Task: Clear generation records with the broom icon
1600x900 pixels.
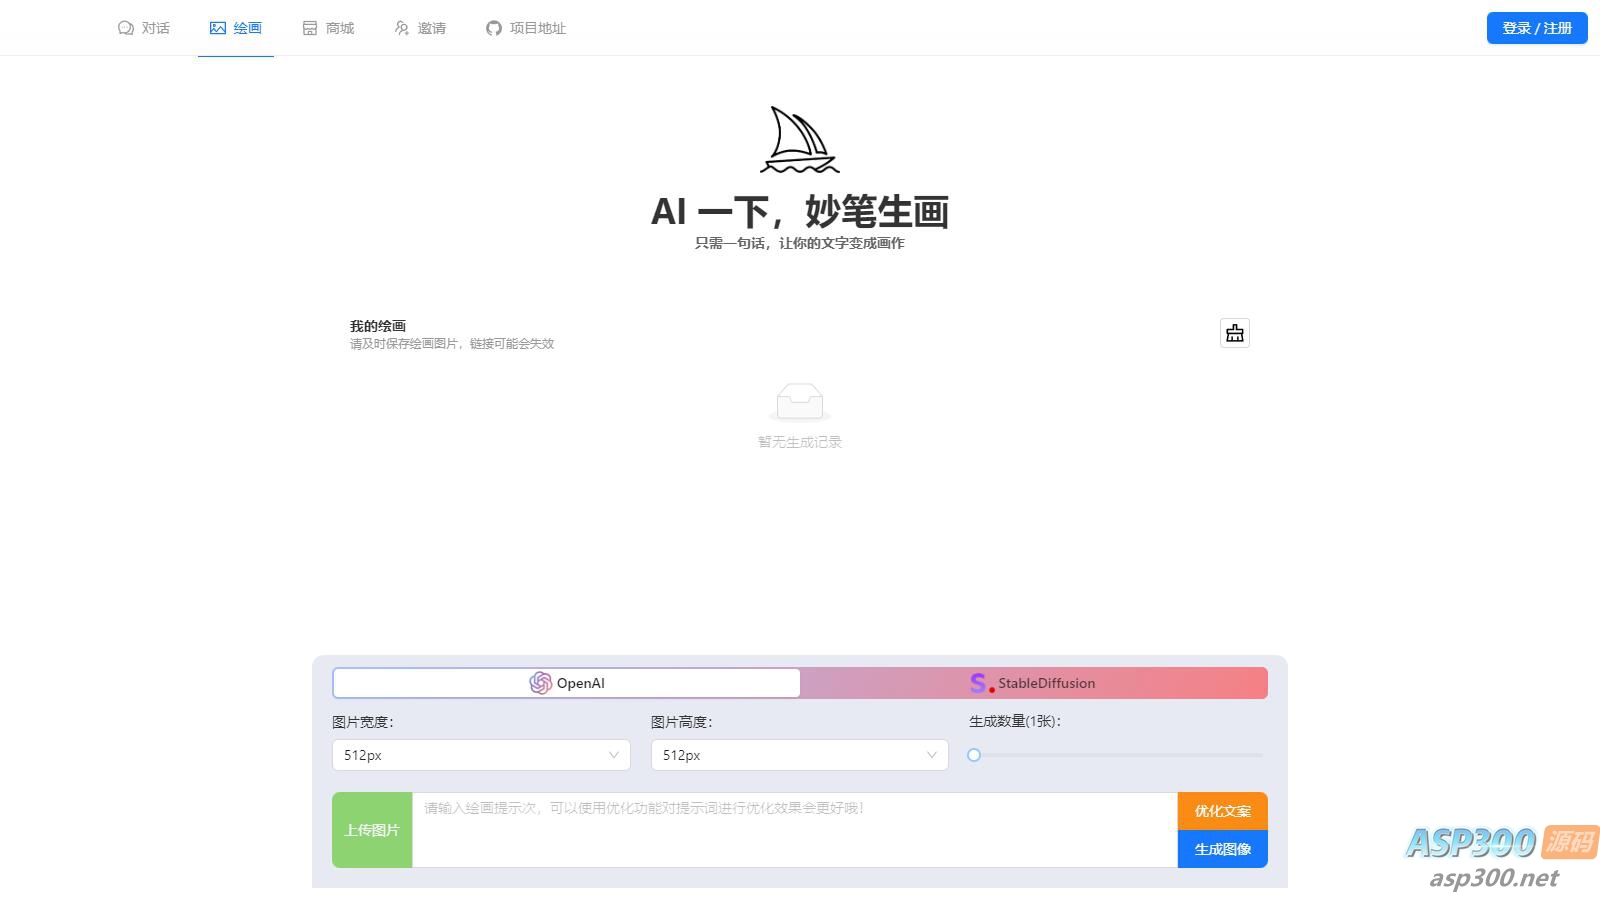Action: point(1234,333)
